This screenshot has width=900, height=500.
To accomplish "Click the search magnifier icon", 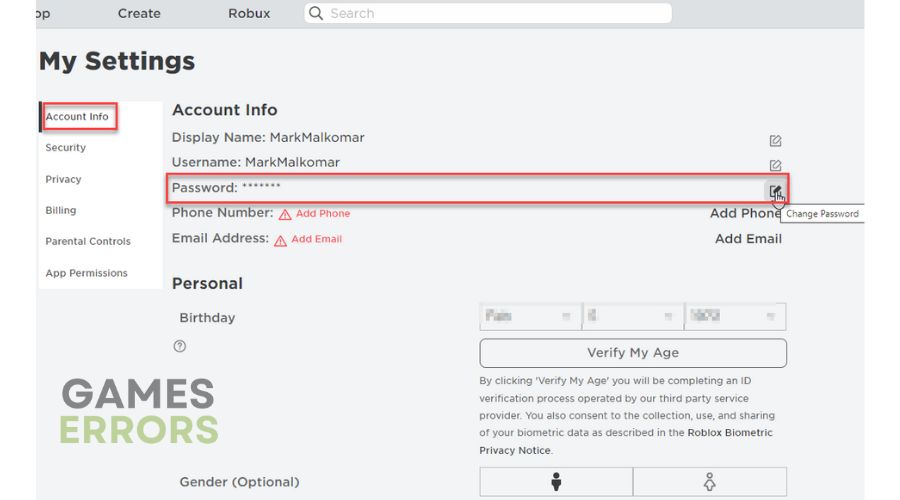I will click(x=316, y=13).
